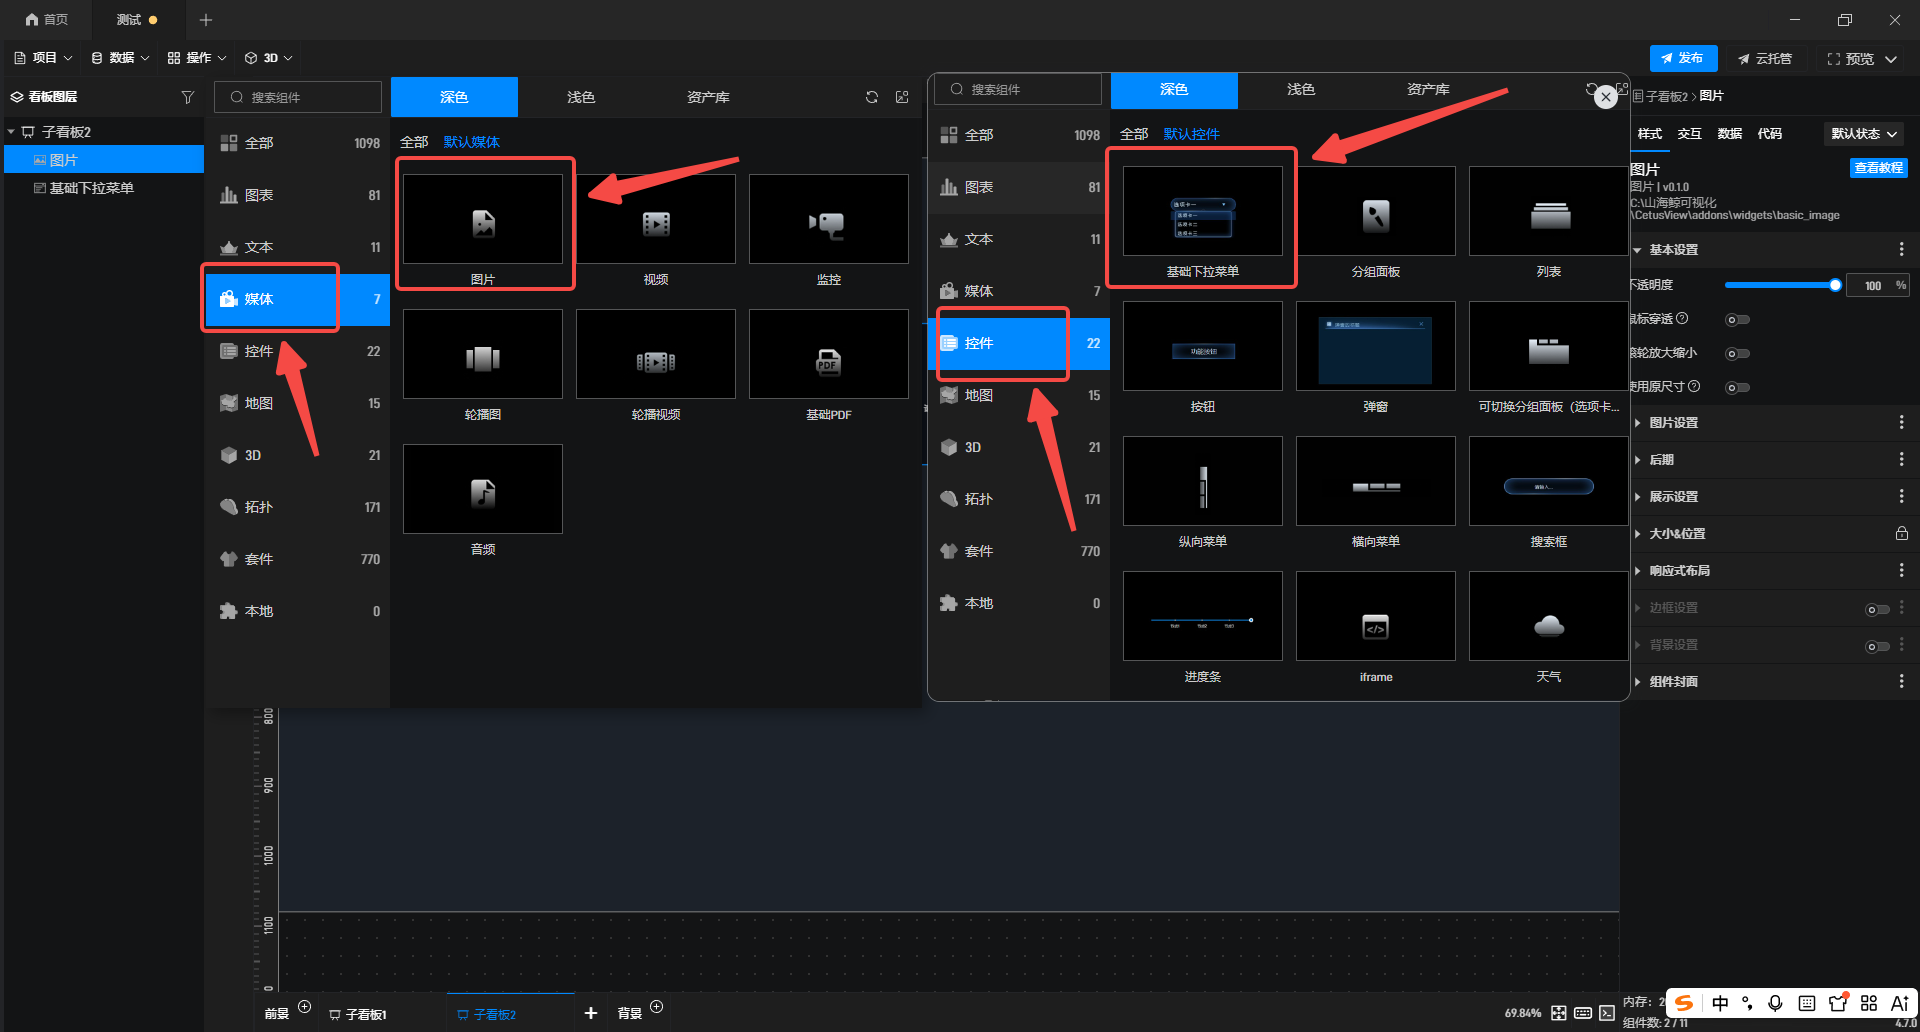Click the 查看教程 button

coord(1878,168)
